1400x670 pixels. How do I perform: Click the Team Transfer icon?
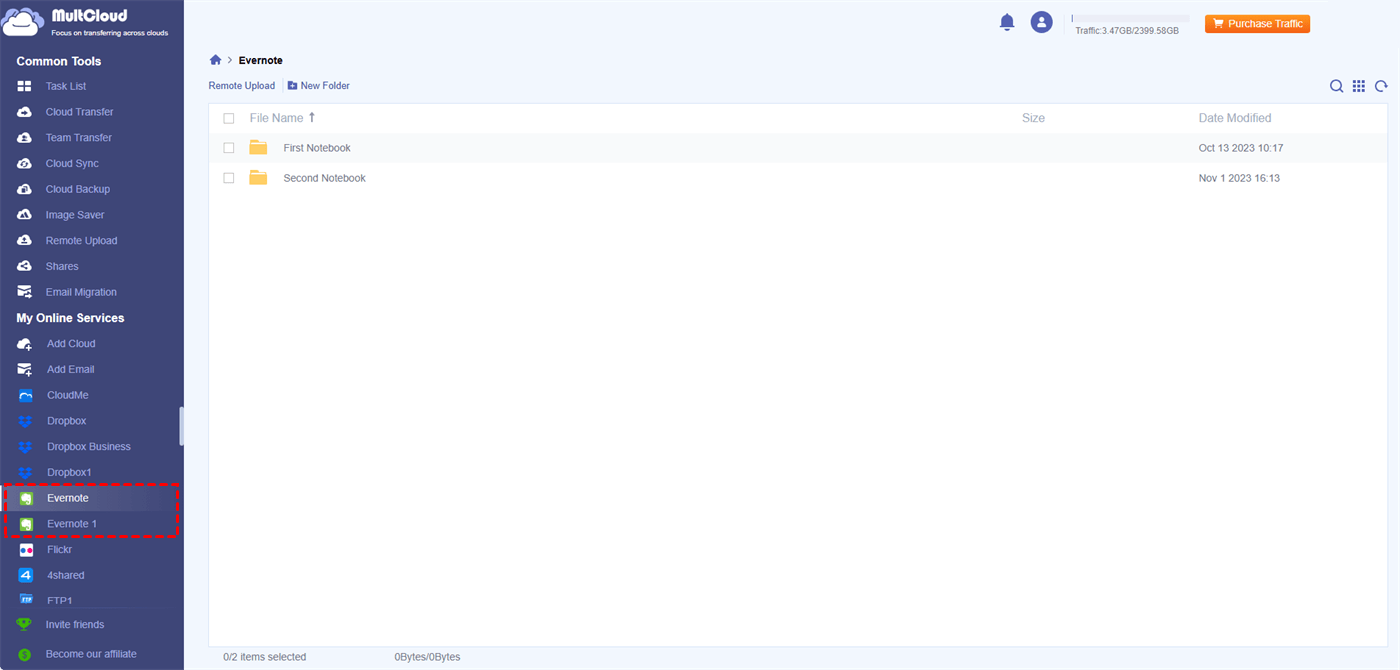pos(25,138)
